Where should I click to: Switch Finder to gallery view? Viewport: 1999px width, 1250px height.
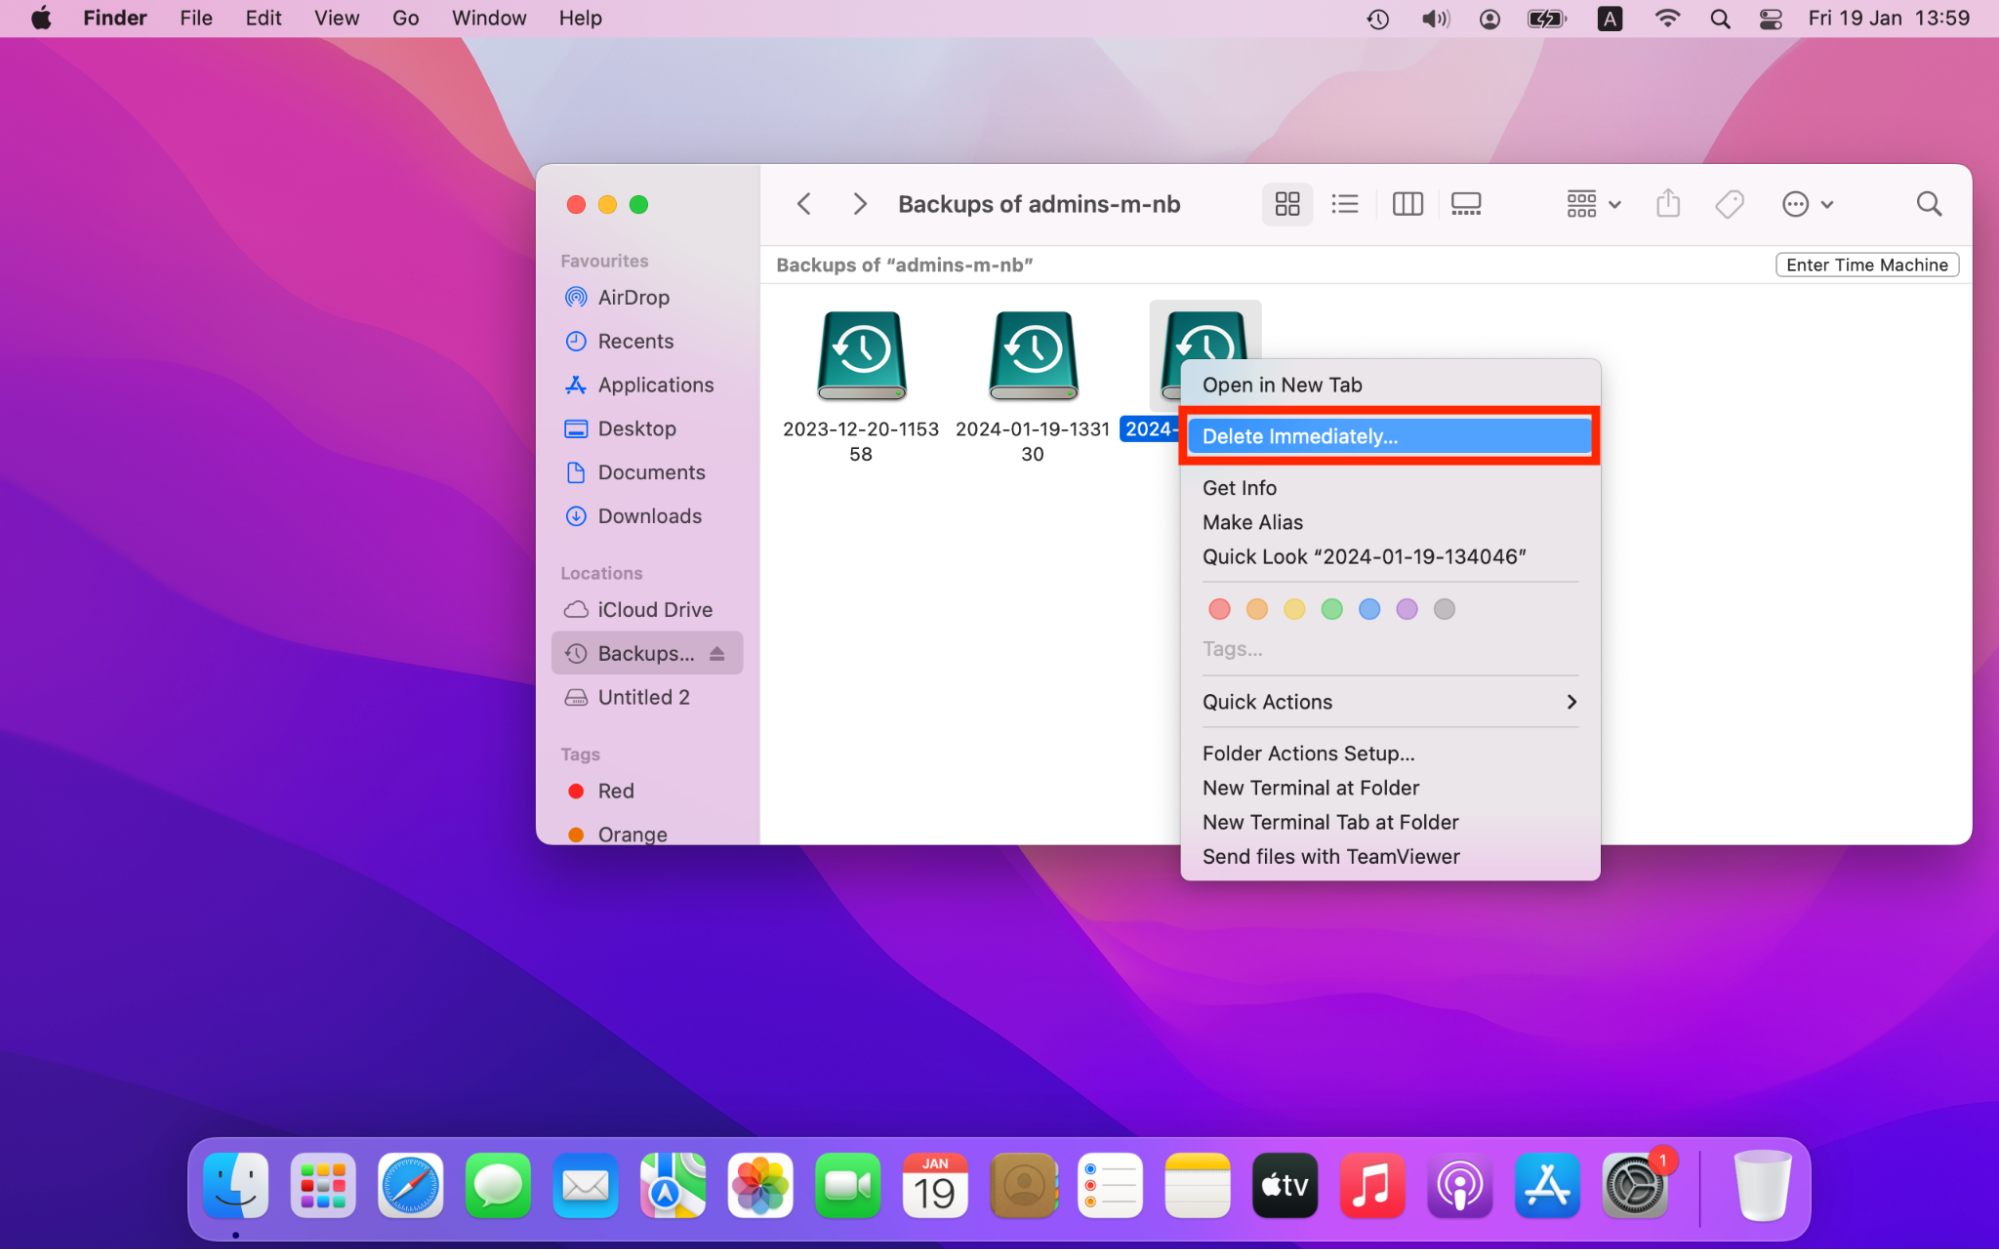tap(1466, 204)
